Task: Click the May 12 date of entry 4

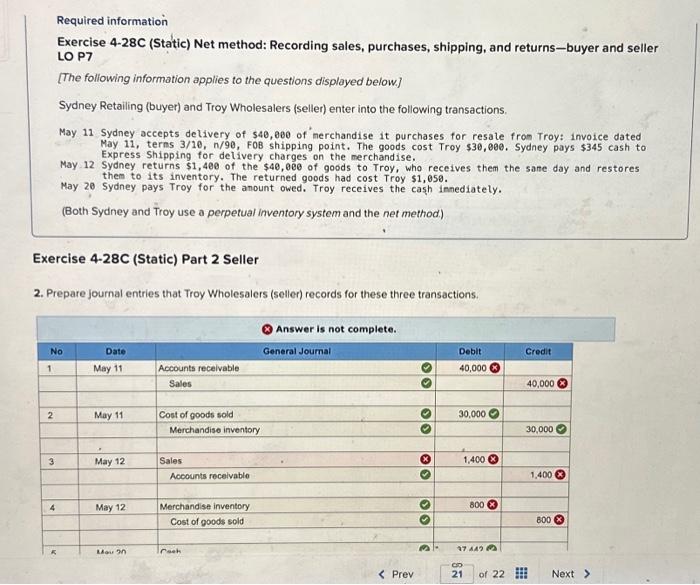Action: [110, 507]
